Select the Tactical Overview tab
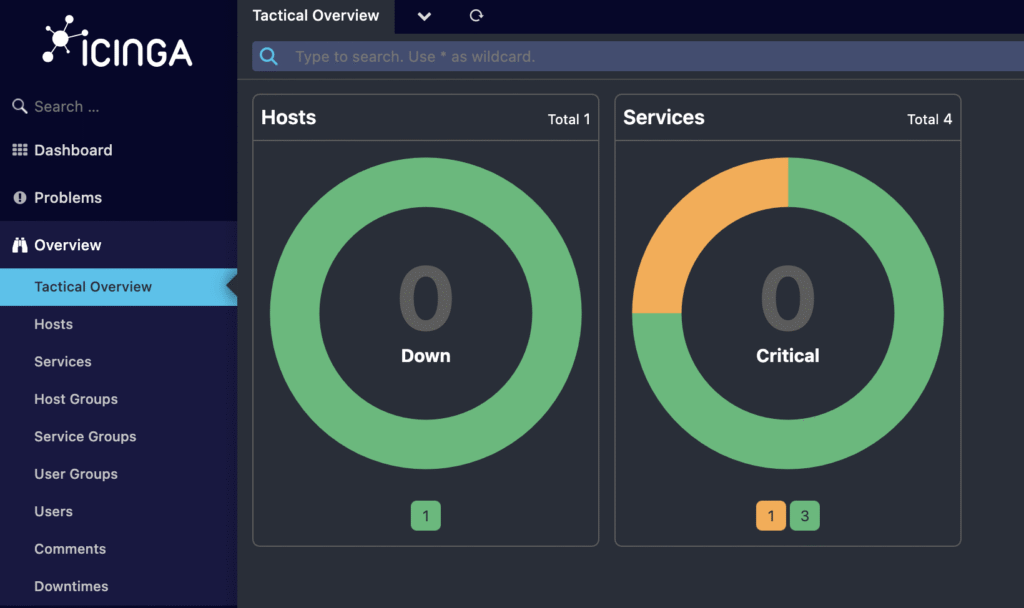Viewport: 1024px width, 608px height. pyautogui.click(x=315, y=16)
